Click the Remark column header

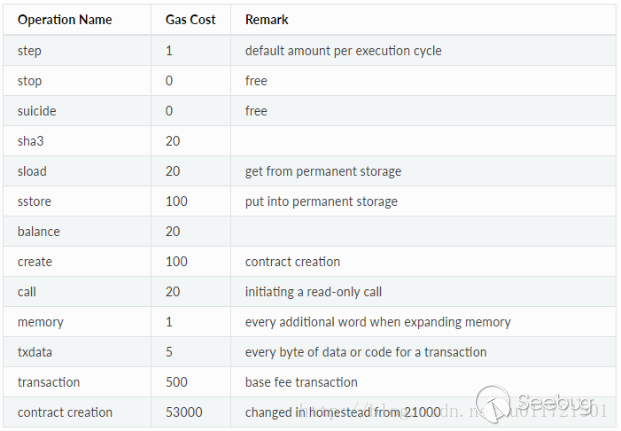266,20
